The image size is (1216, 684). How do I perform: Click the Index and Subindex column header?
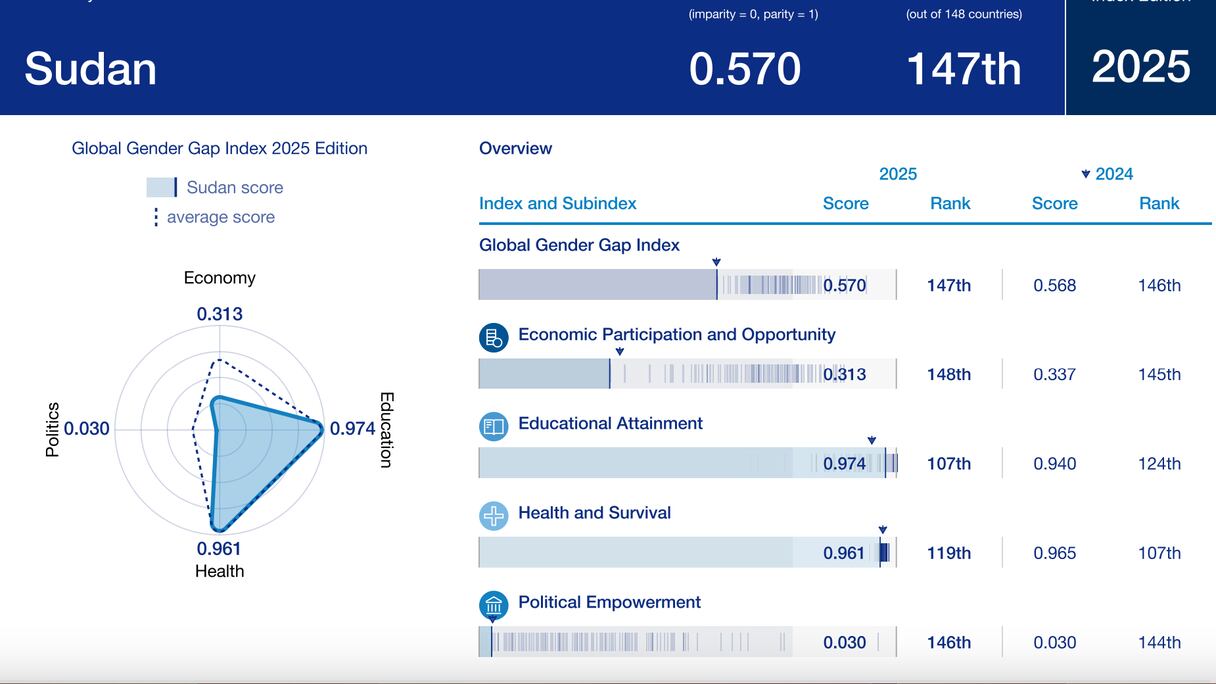(557, 203)
